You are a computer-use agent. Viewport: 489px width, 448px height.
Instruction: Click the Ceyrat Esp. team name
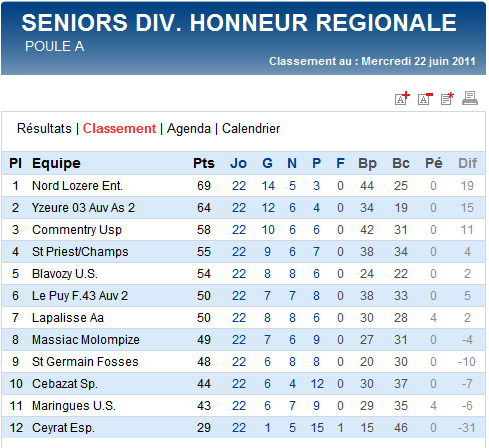63,428
